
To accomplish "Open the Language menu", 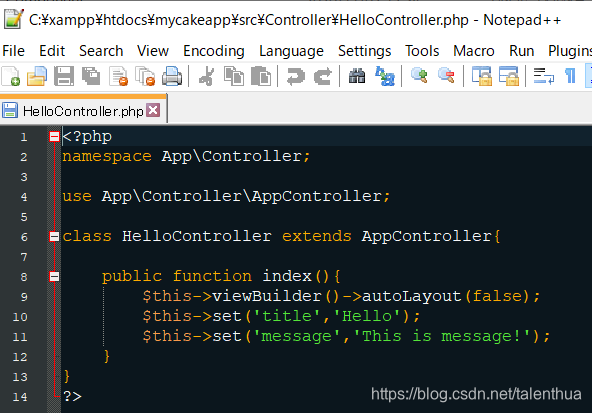I will click(x=291, y=51).
